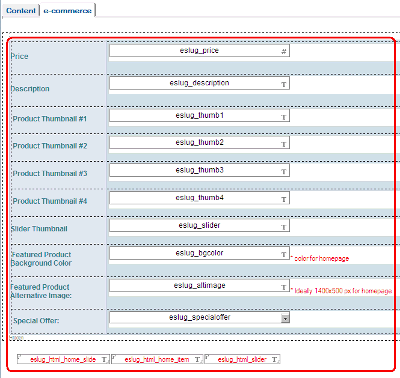This screenshot has height=378, width=400.
Task: Click the Slider Thumbnail label
Action: pyautogui.click(x=39, y=229)
